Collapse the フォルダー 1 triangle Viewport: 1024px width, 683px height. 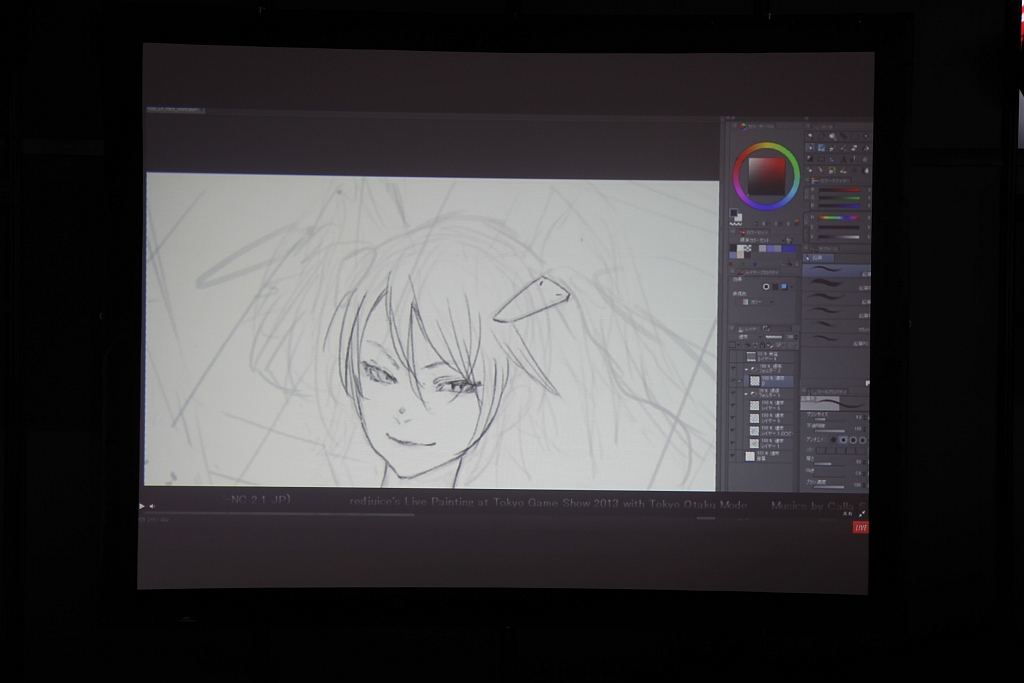tap(746, 394)
